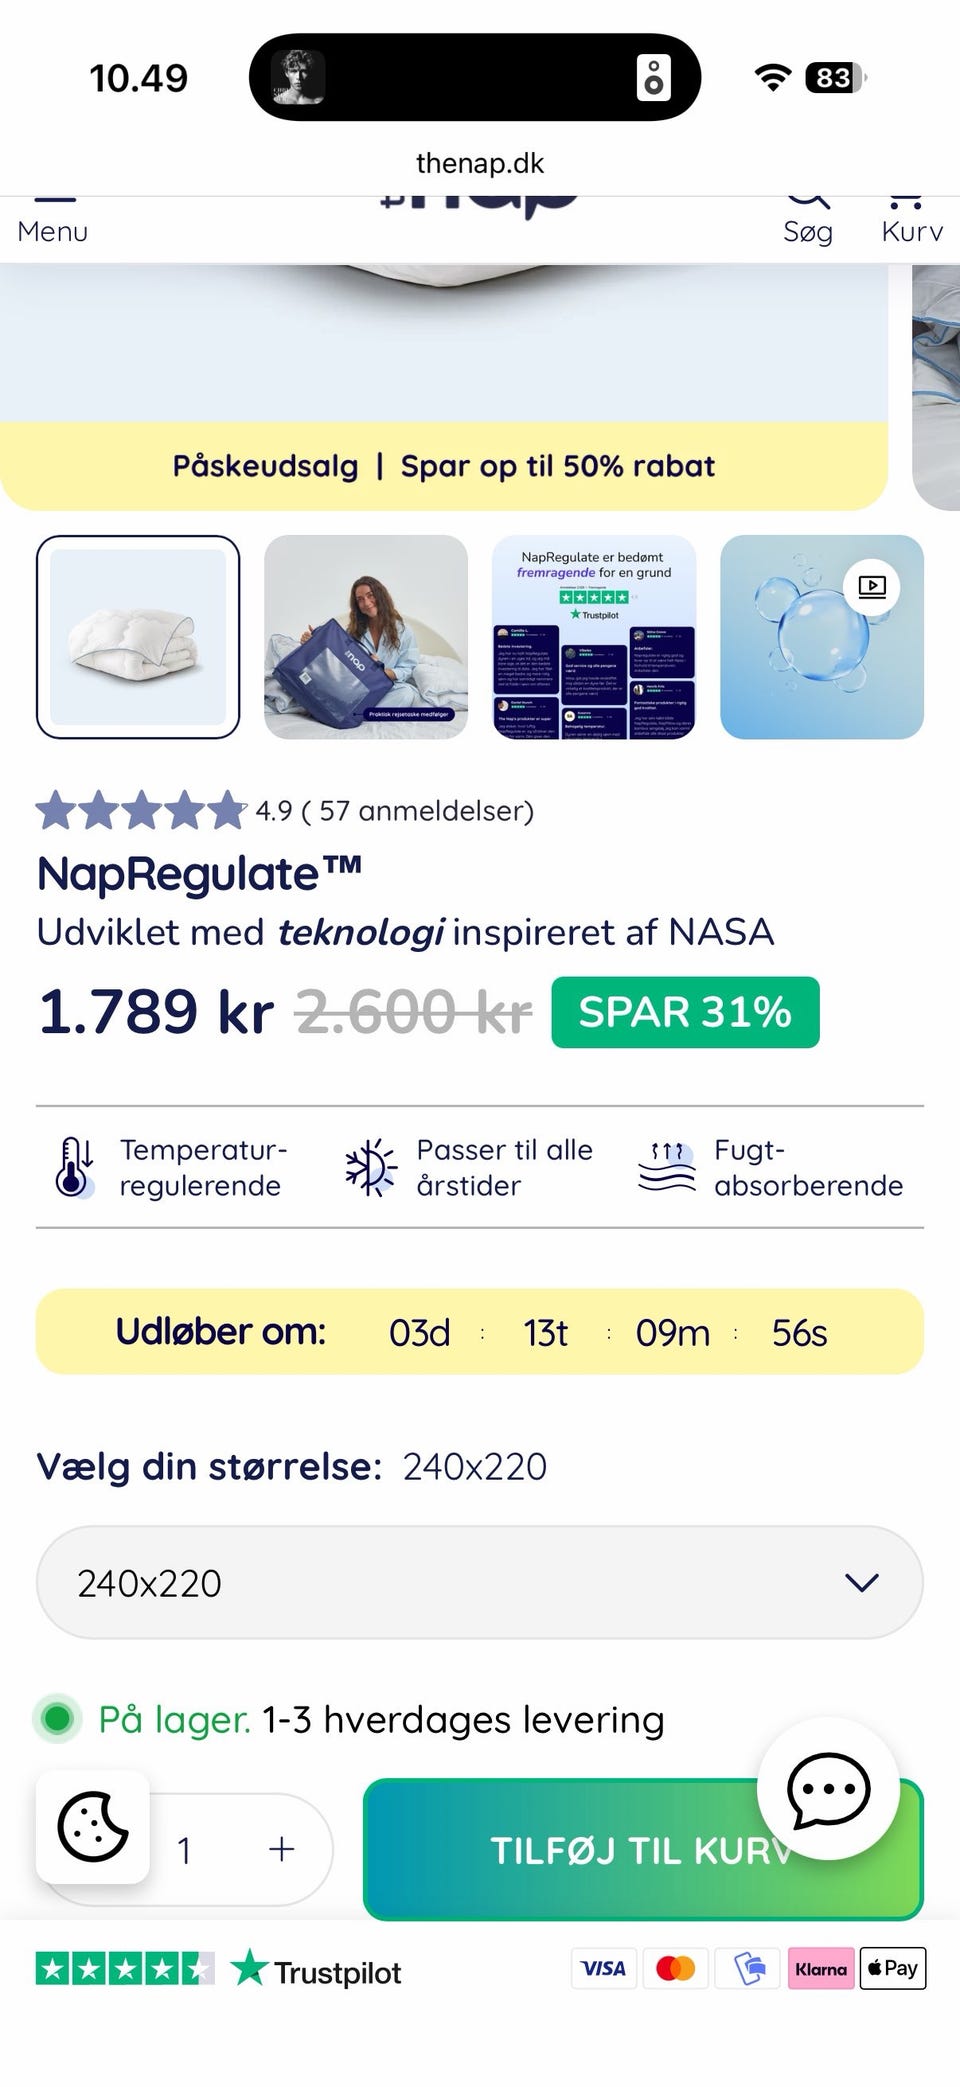Click the size dropdown chevron arrow
The image size is (960, 2087).
(861, 1582)
